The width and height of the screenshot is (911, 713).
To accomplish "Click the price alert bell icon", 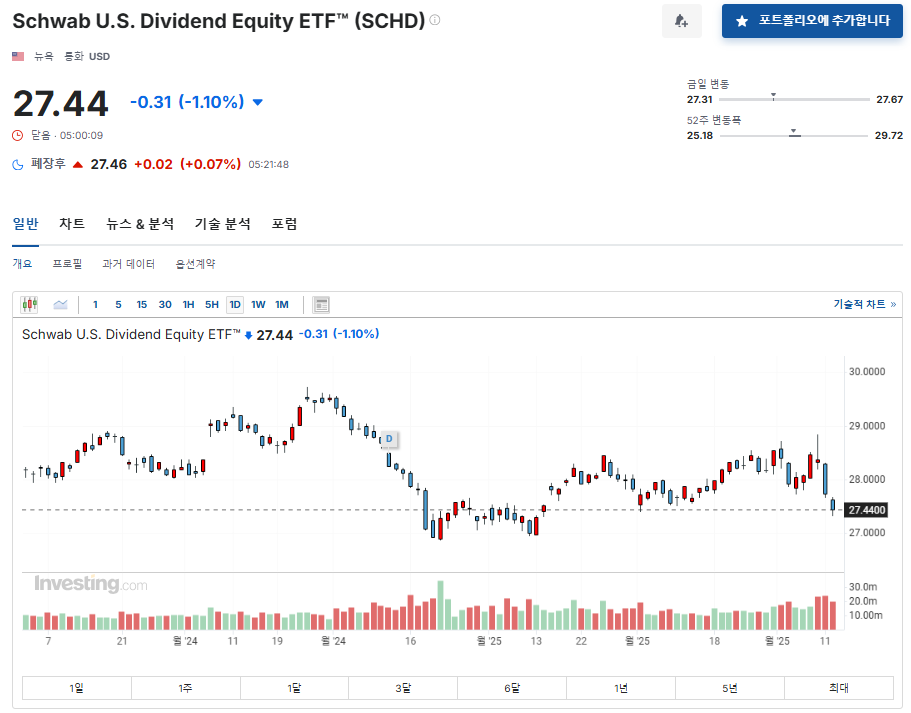I will [682, 21].
